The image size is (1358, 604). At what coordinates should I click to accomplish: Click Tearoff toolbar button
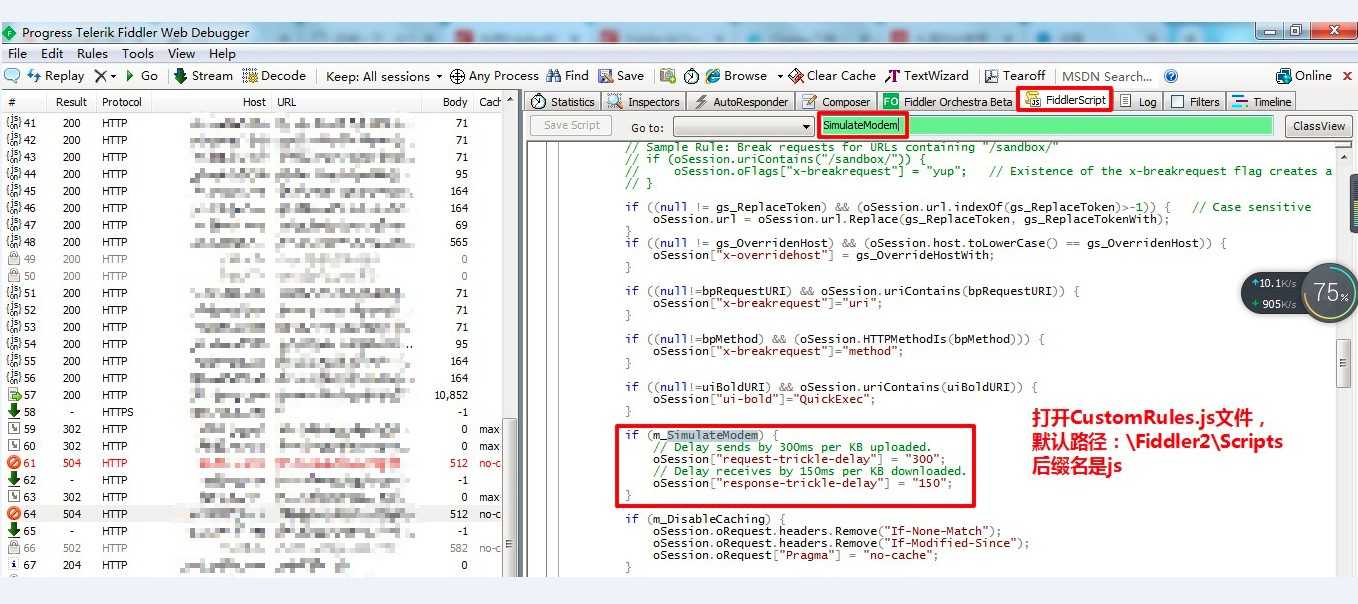(1014, 76)
